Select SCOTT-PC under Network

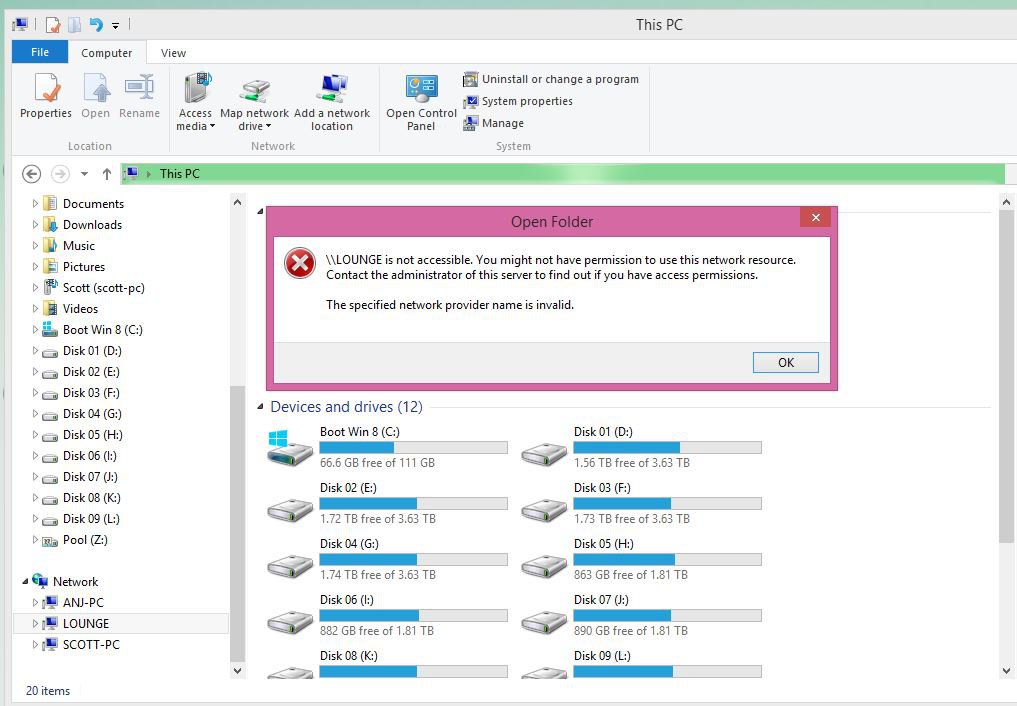(91, 644)
